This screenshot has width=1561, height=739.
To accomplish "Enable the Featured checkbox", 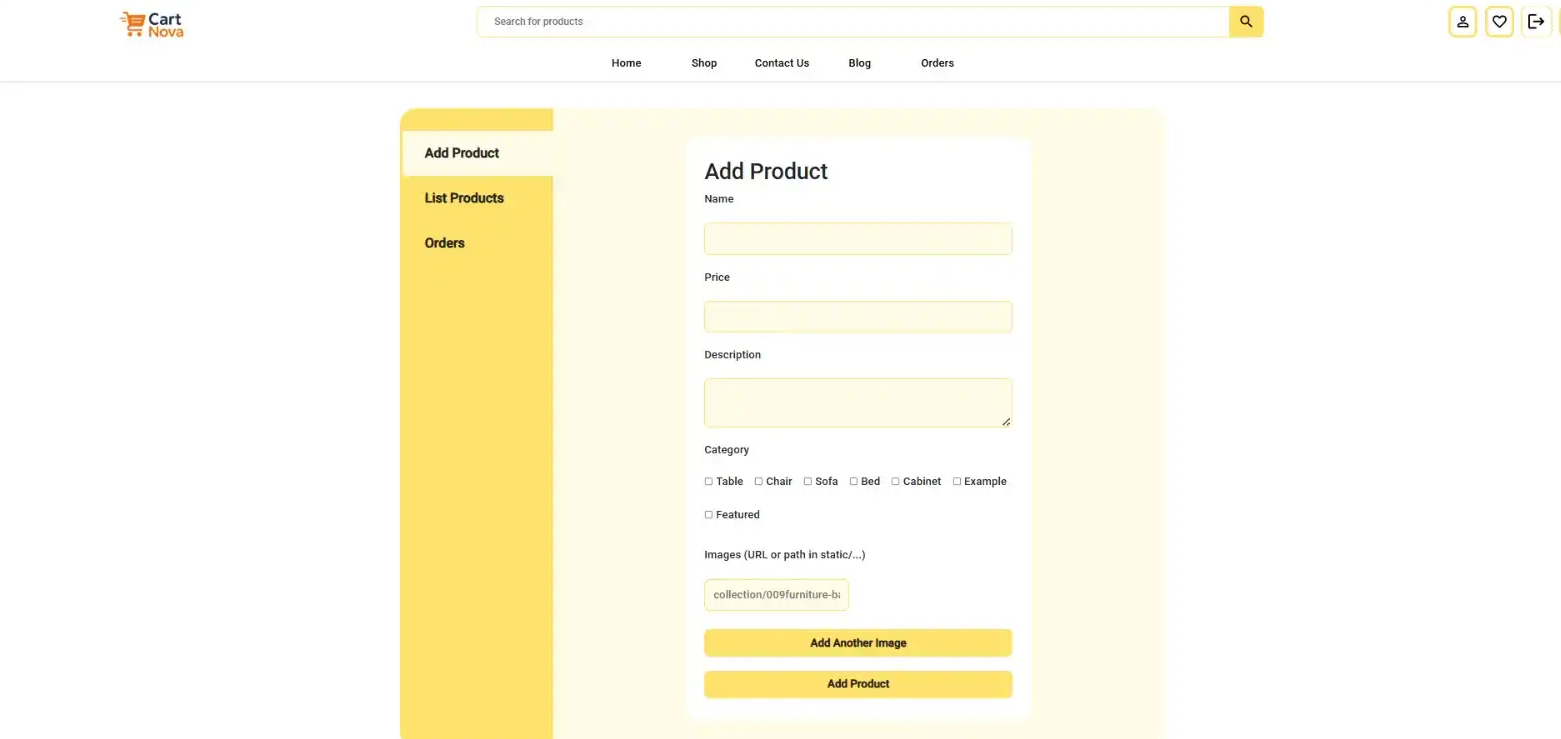I will [x=709, y=515].
